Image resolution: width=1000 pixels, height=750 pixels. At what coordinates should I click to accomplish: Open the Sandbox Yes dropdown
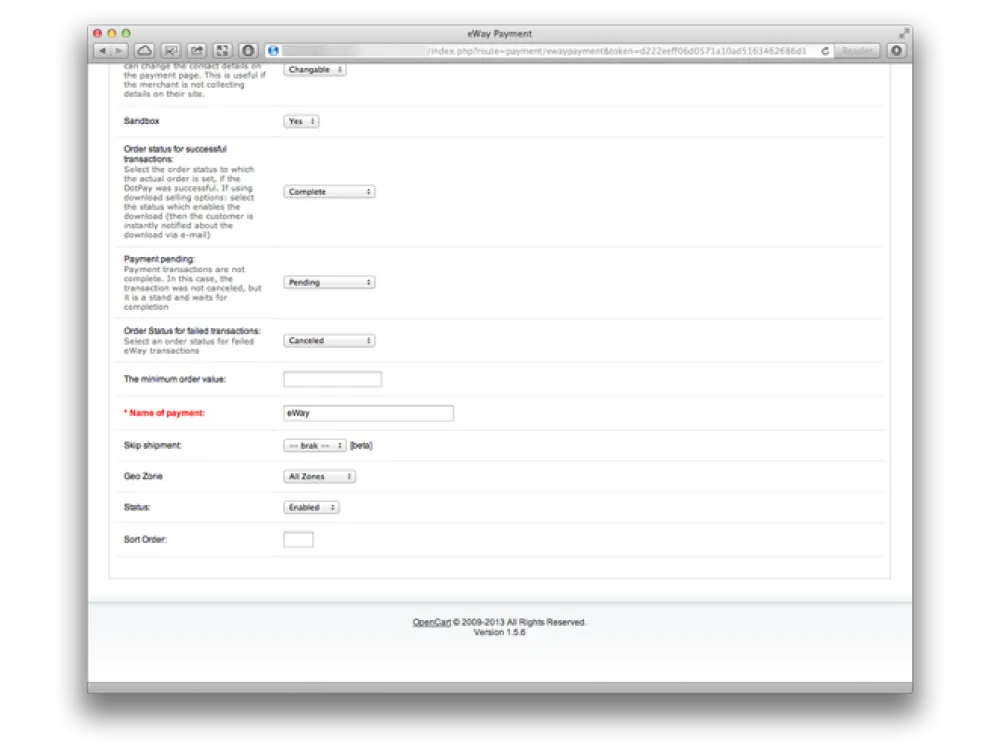coord(302,121)
